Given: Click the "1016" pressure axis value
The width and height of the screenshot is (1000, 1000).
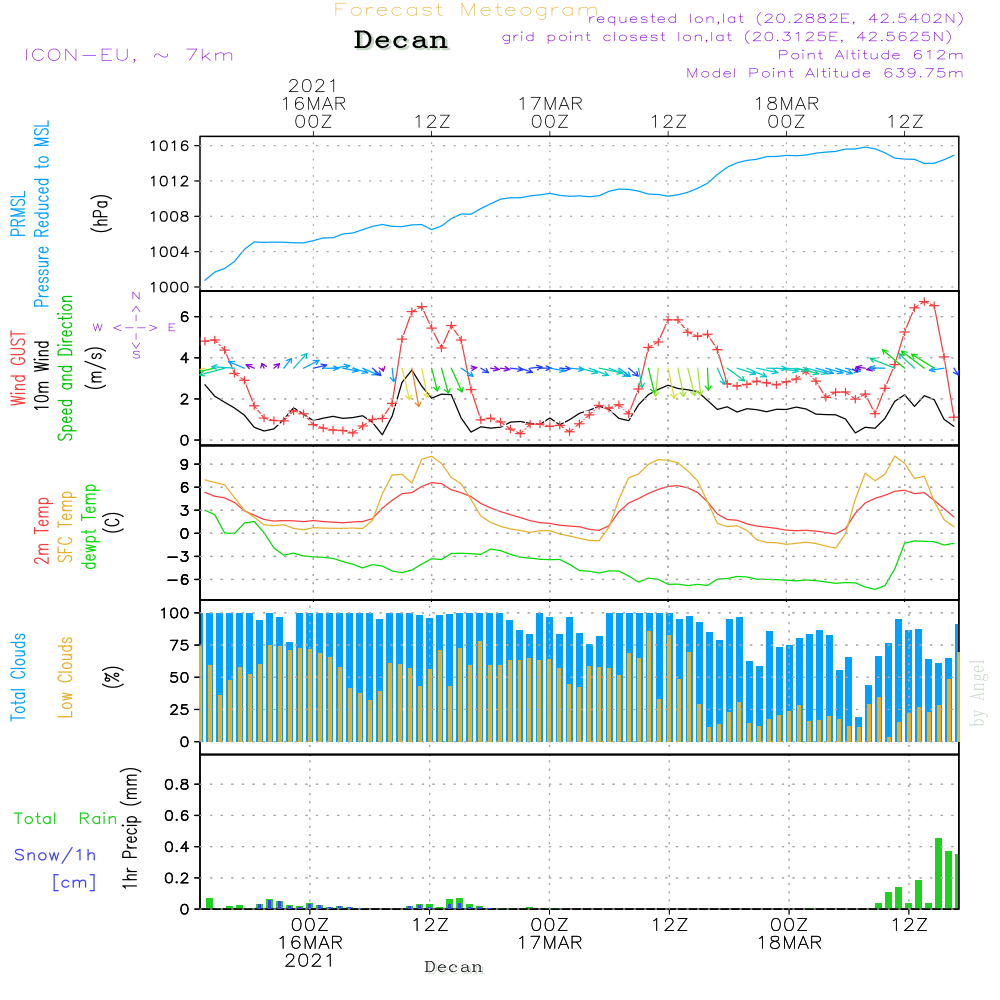Looking at the screenshot, I should 170,147.
